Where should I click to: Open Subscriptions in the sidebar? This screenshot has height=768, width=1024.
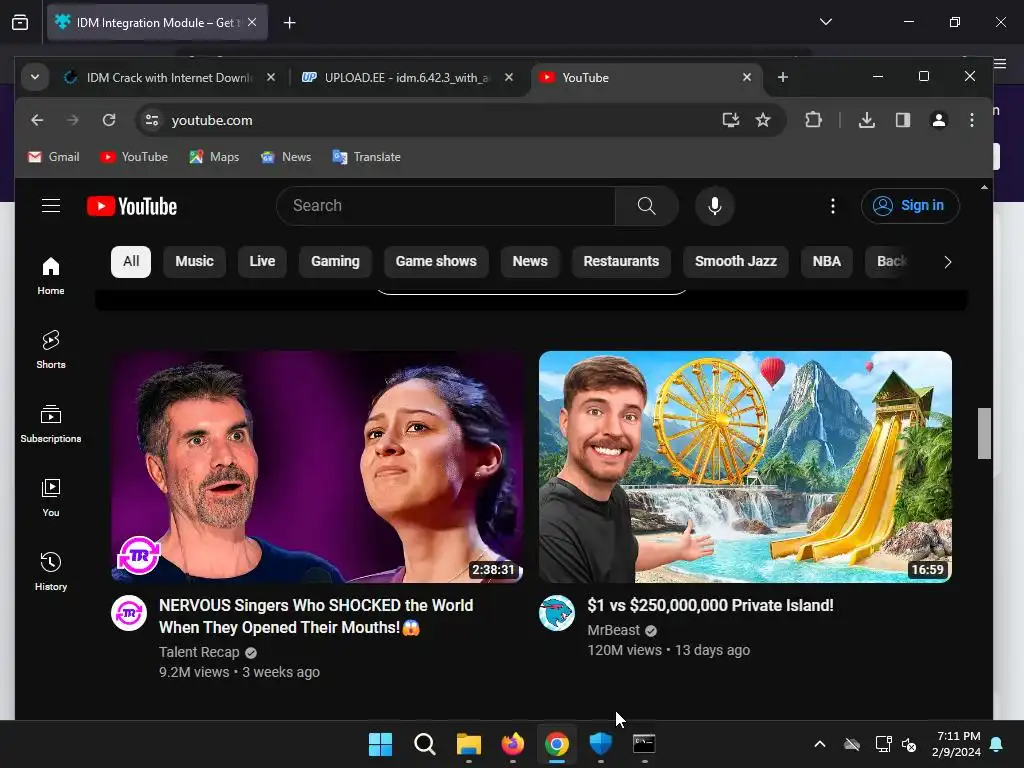51,423
